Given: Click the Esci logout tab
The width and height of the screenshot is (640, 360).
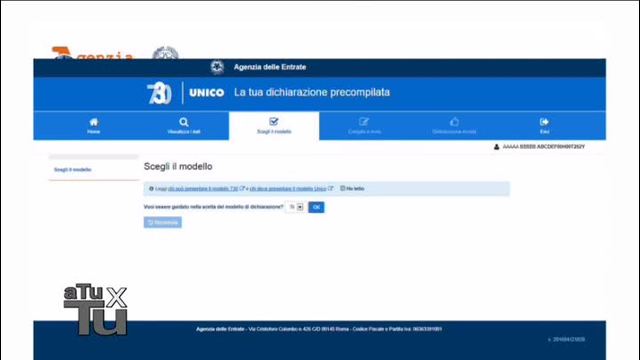Looking at the screenshot, I should tap(544, 126).
